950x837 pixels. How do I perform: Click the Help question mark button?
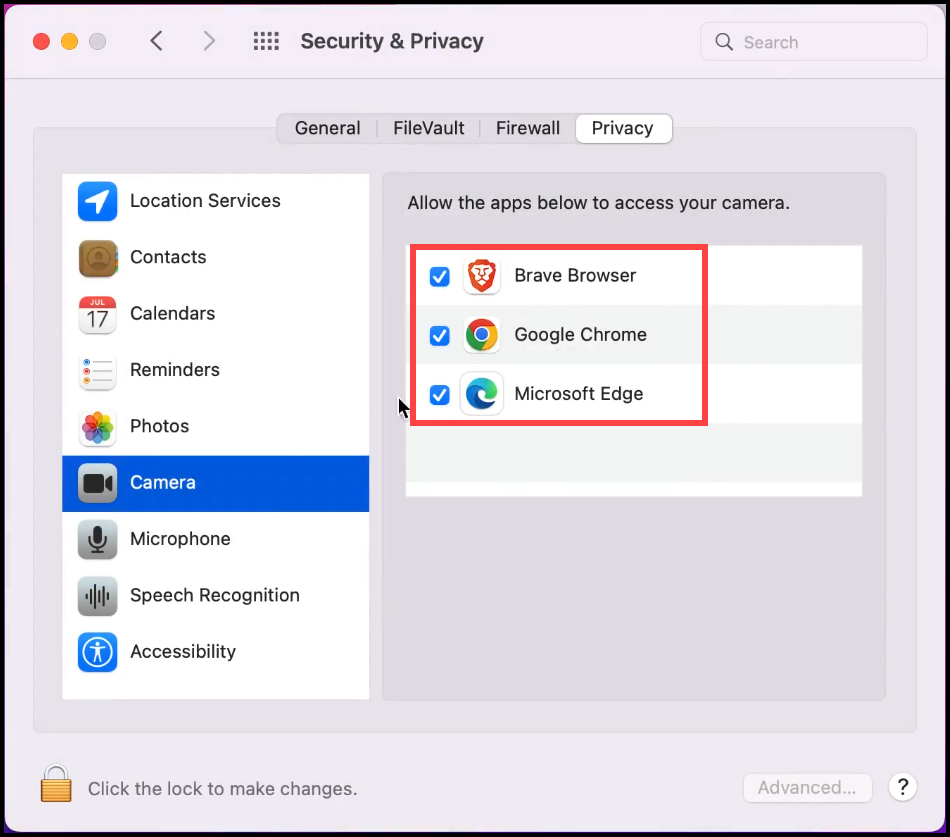pyautogui.click(x=902, y=787)
